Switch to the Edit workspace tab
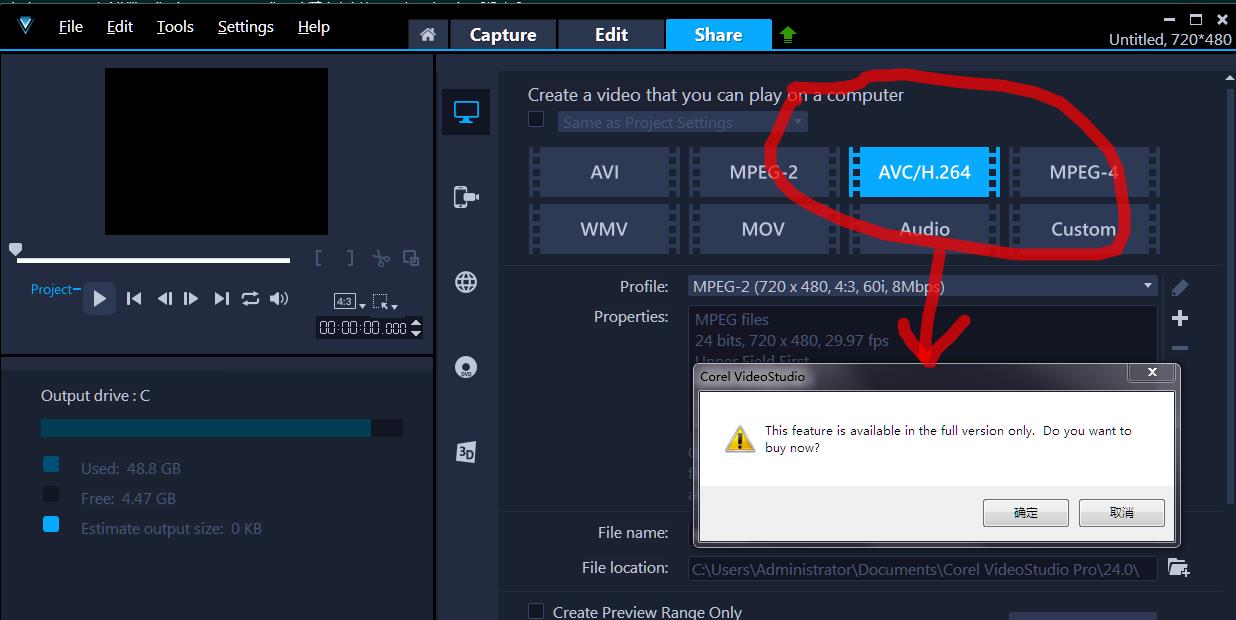 click(611, 35)
